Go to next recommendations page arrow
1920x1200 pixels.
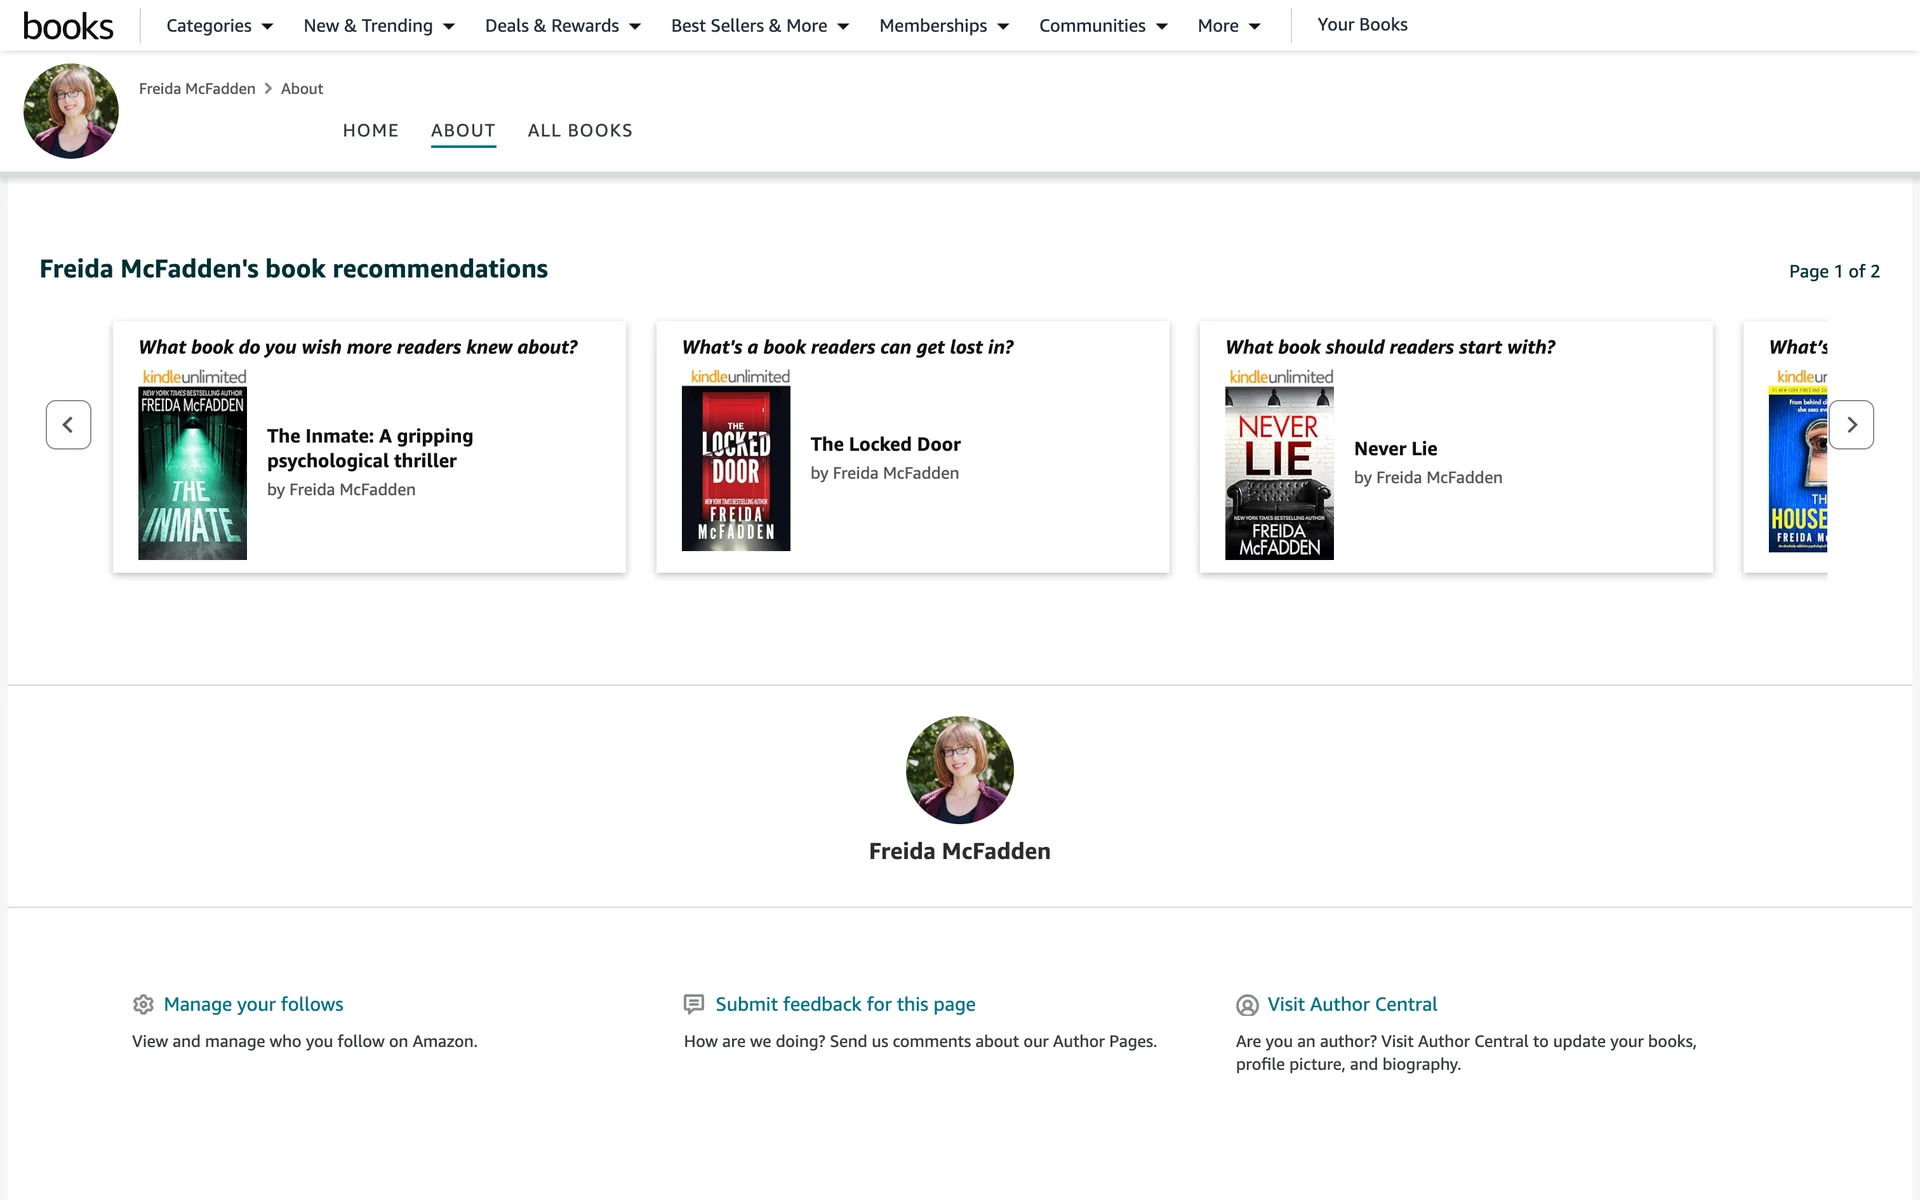1851,425
